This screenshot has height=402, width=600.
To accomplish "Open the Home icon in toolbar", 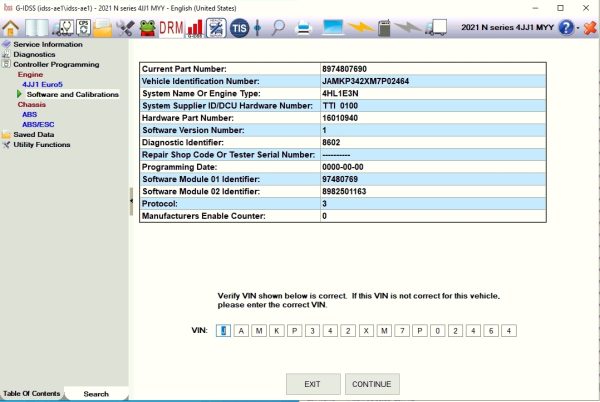I will (10, 28).
